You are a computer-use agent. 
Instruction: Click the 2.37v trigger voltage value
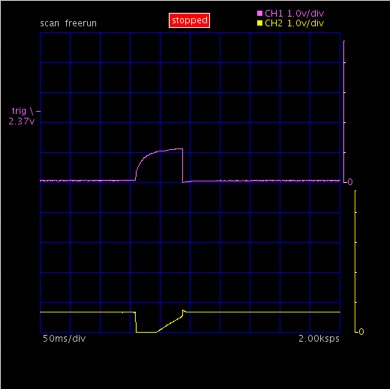click(21, 122)
